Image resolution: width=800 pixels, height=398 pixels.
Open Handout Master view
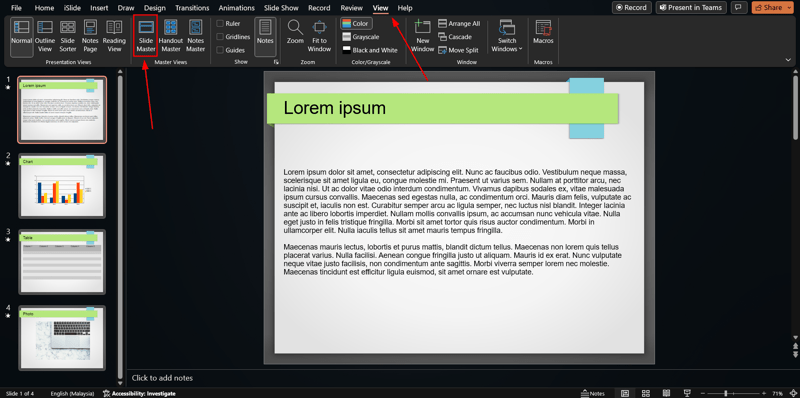tap(171, 36)
